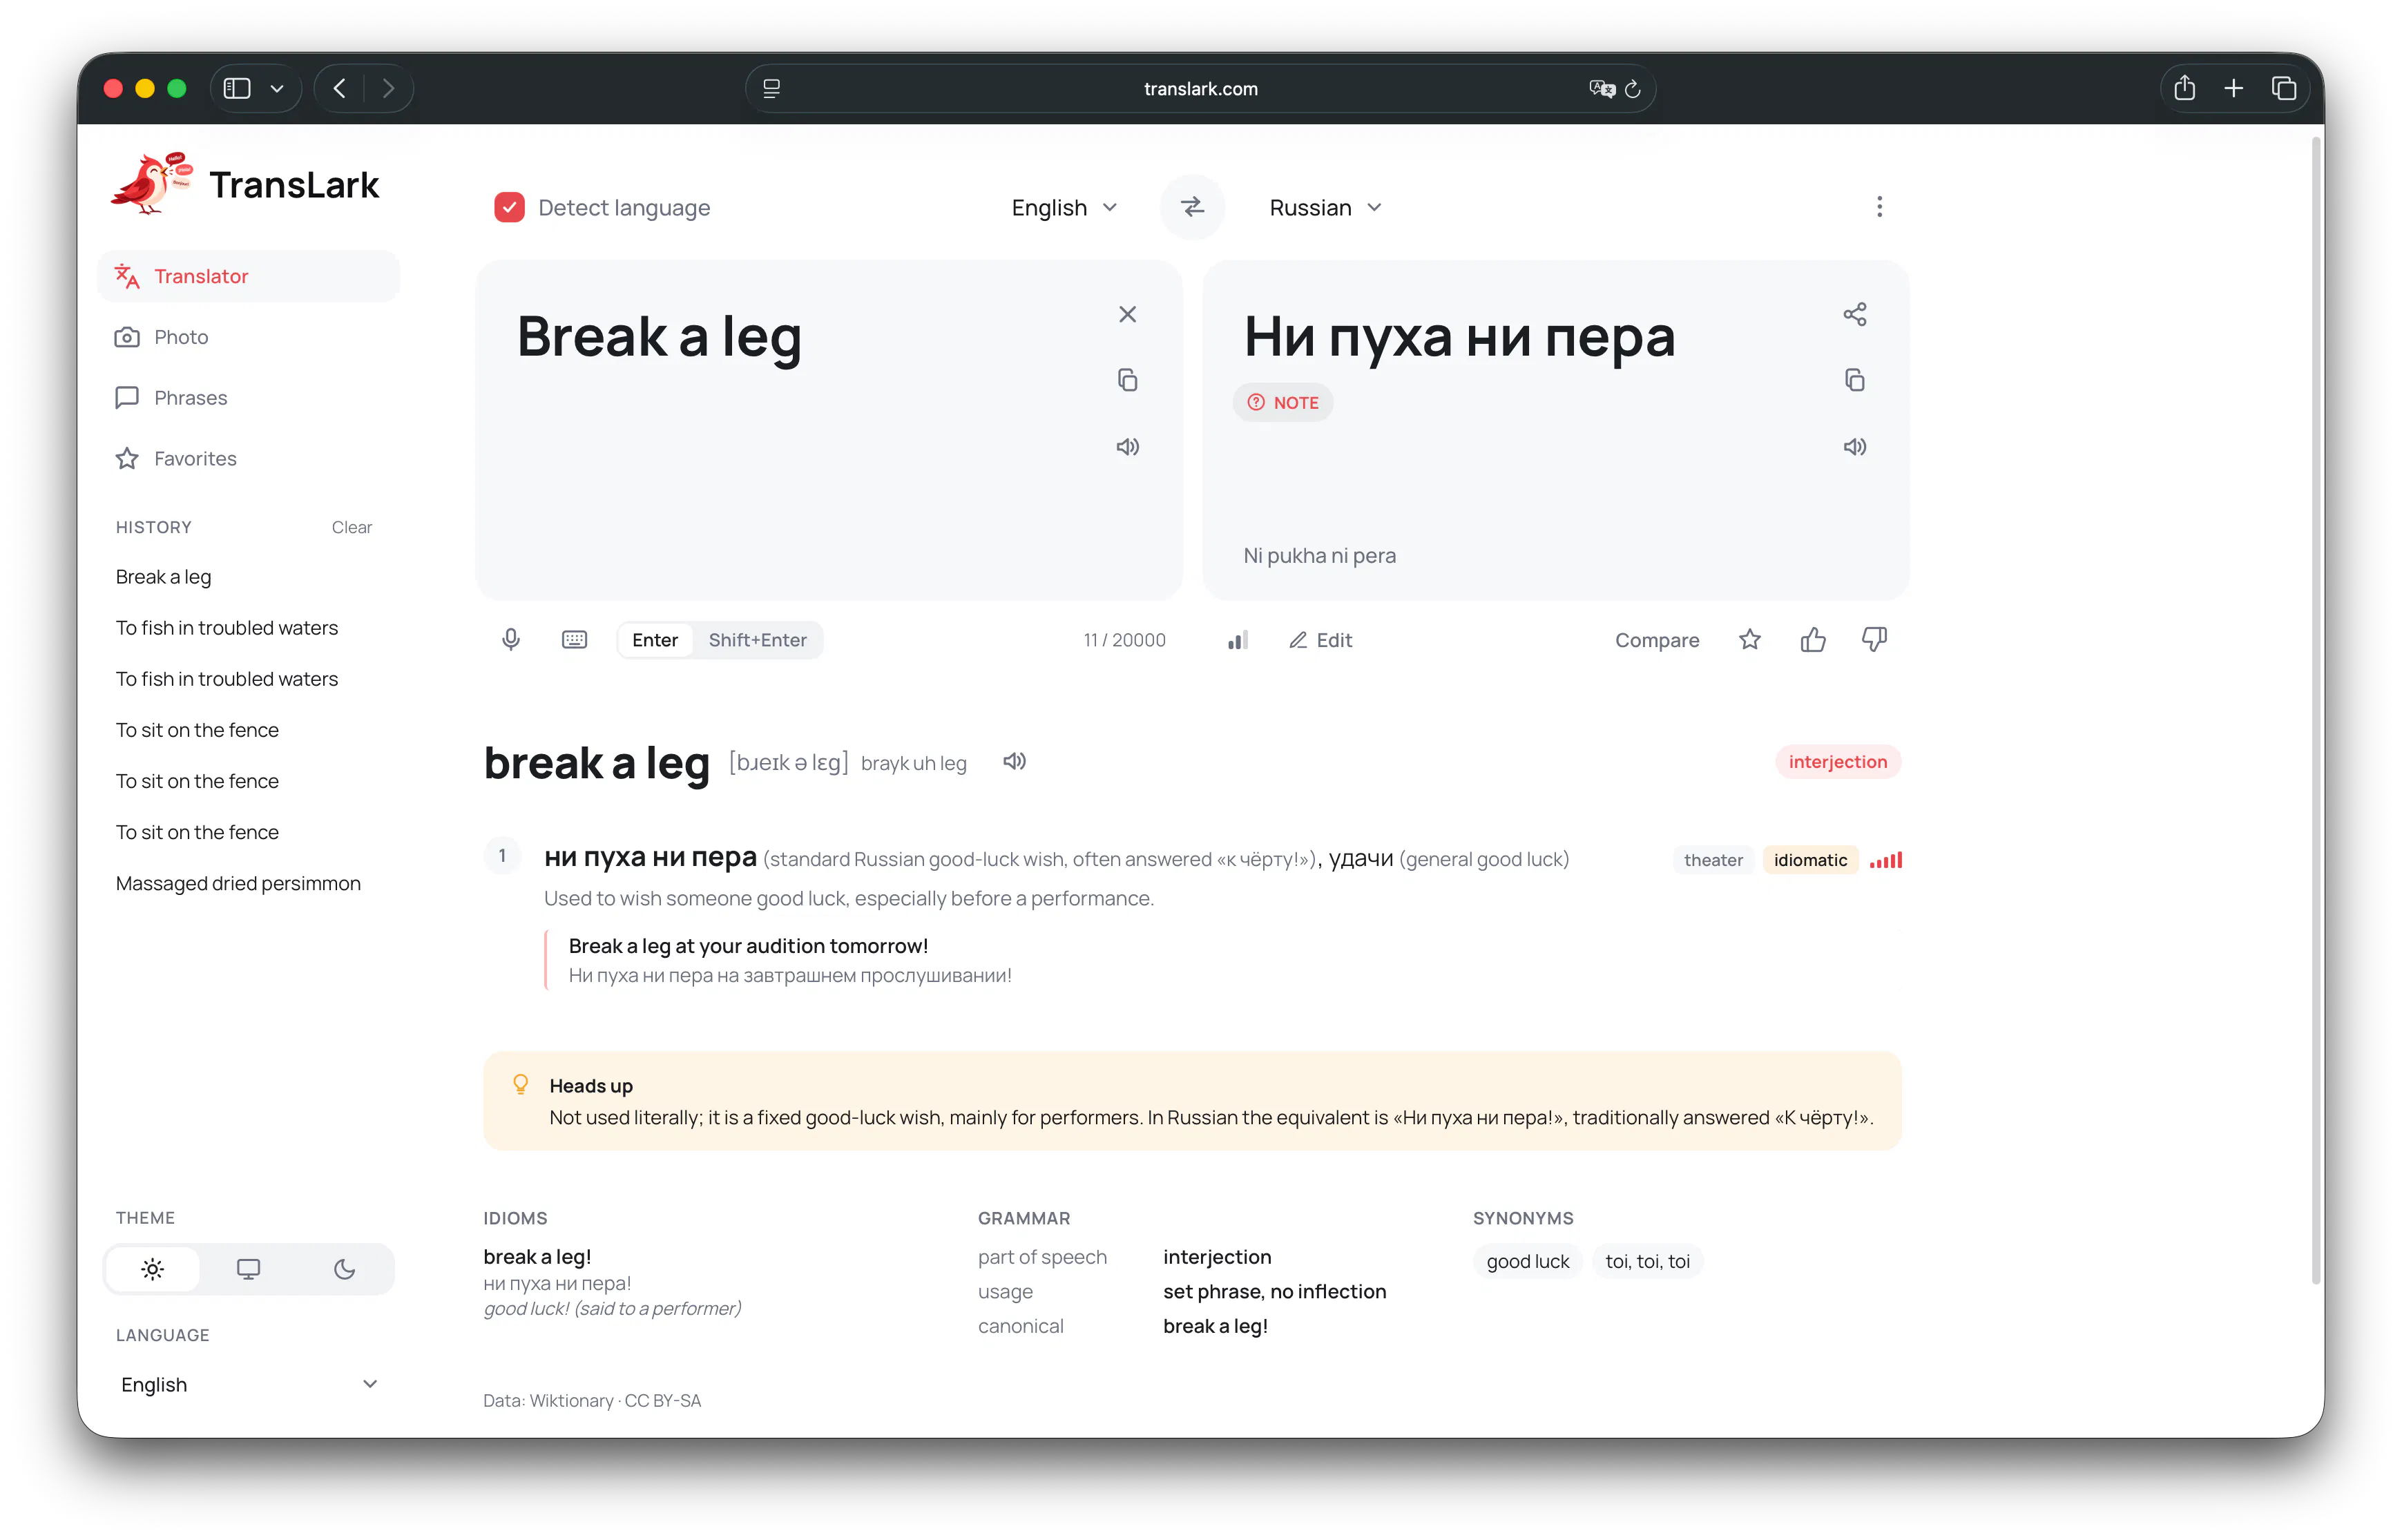Open the on-screen keyboard
The image size is (2402, 1540).
[574, 640]
